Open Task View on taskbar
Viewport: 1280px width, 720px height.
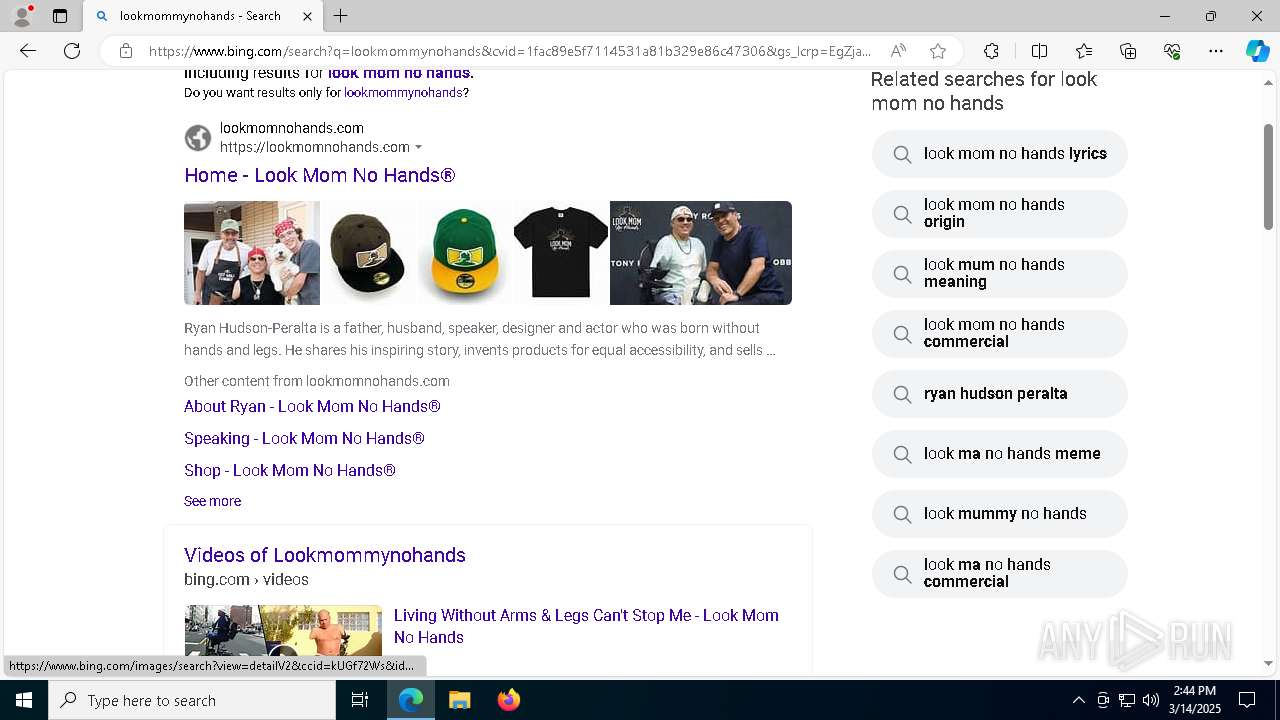pyautogui.click(x=360, y=700)
